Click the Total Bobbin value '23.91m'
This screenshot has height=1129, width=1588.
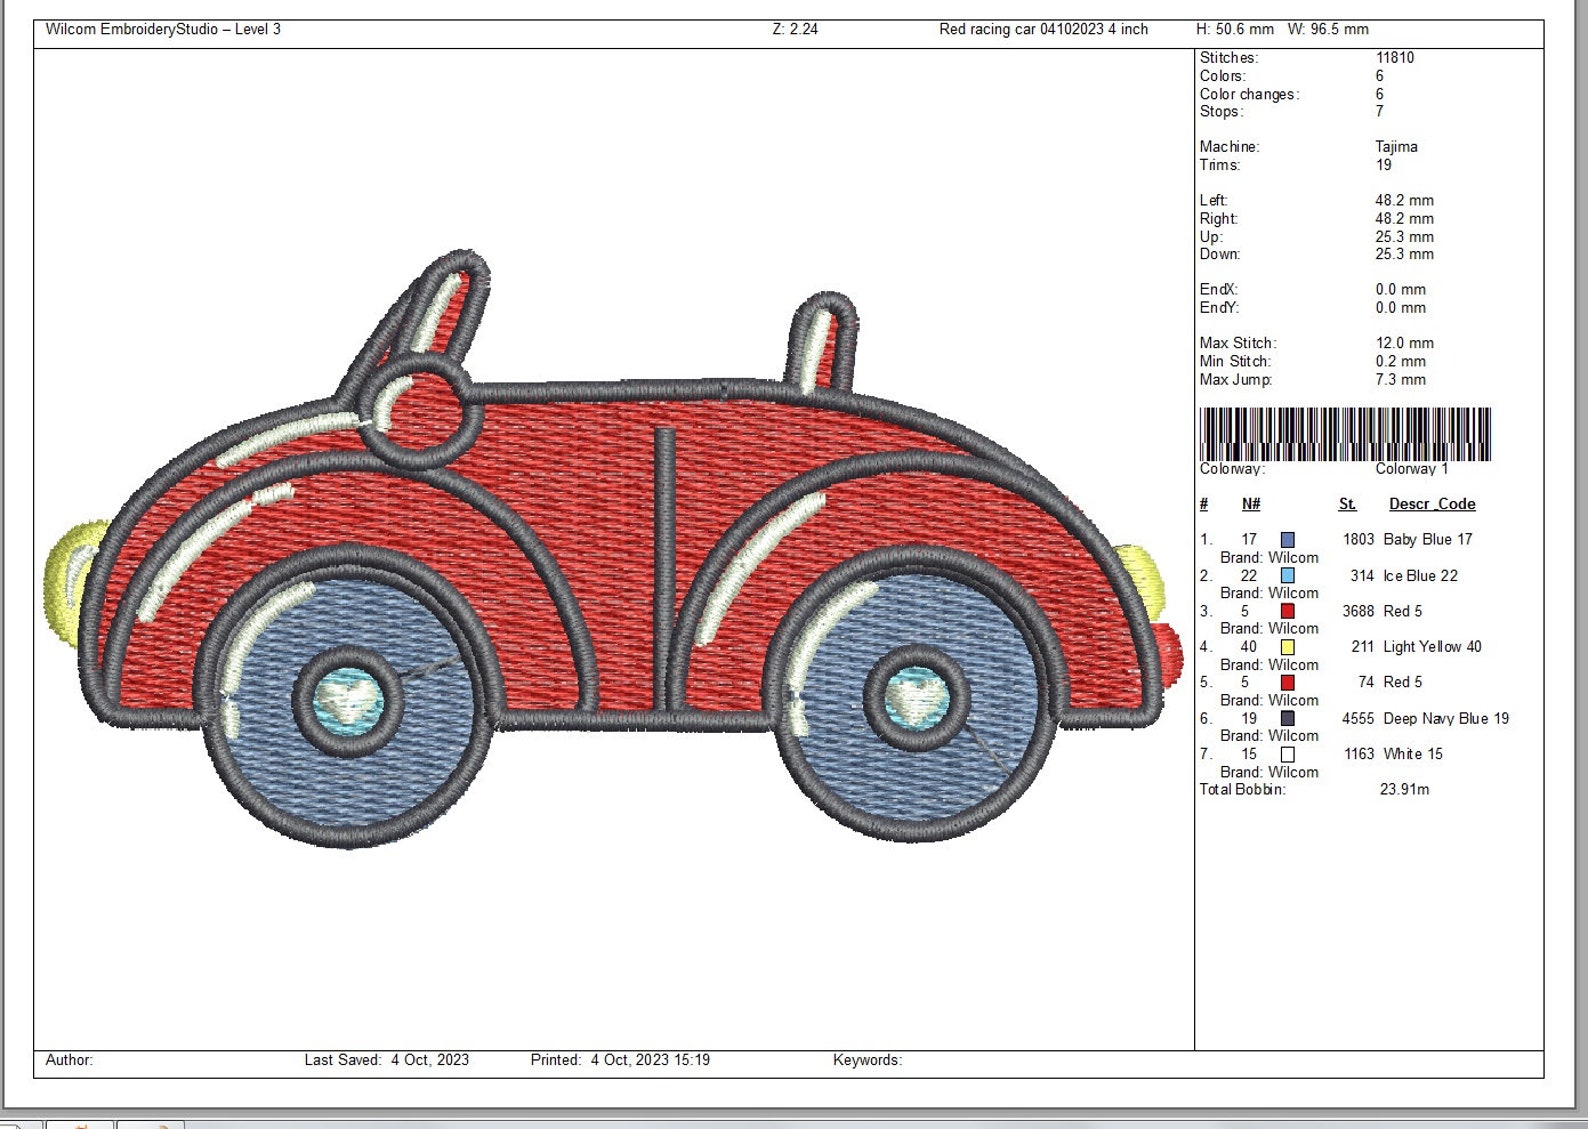point(1404,790)
